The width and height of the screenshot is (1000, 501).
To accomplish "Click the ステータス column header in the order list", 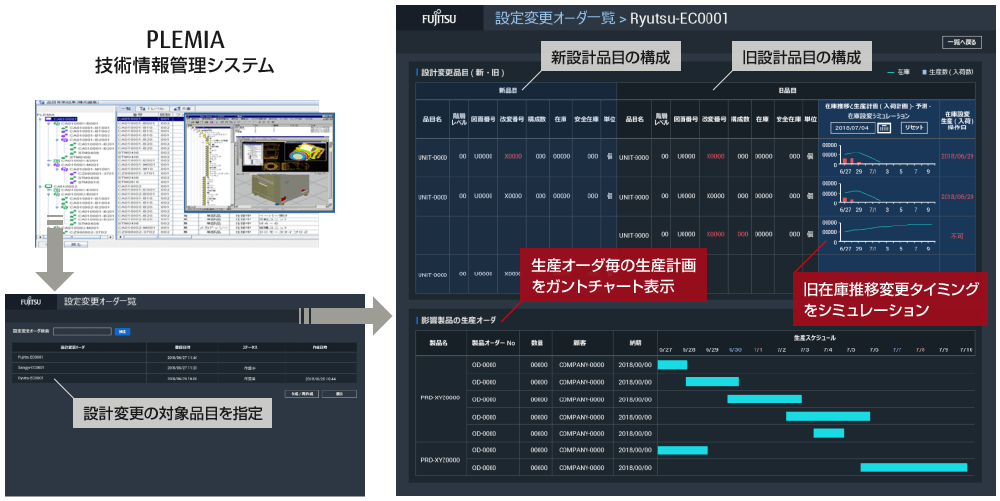I will pyautogui.click(x=250, y=347).
